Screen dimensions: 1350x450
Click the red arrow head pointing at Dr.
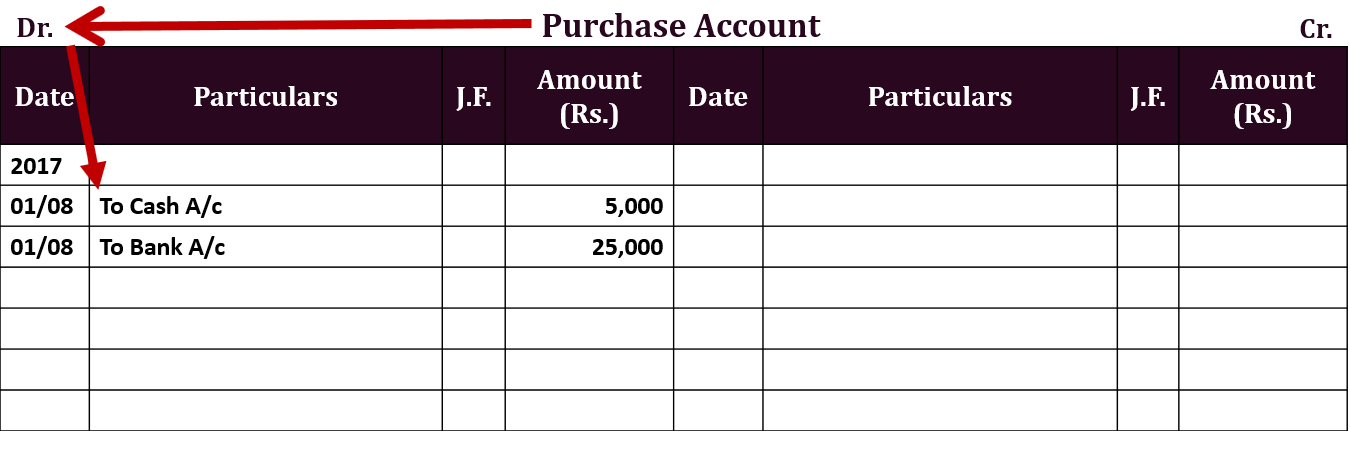coord(83,24)
